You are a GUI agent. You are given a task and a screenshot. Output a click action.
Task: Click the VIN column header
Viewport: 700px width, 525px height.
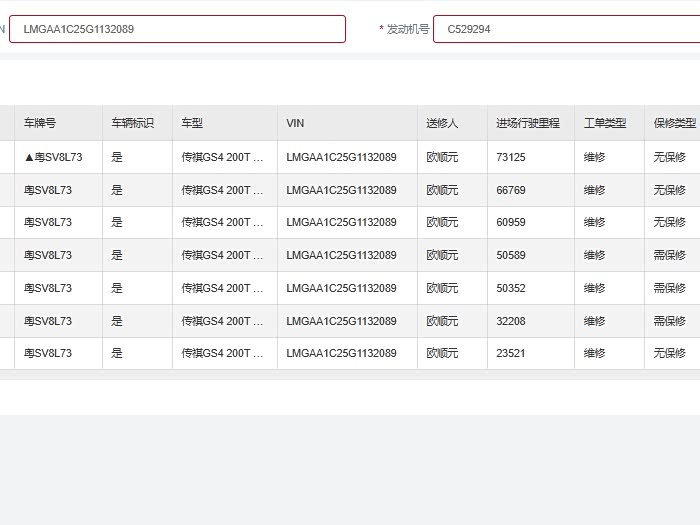click(295, 123)
